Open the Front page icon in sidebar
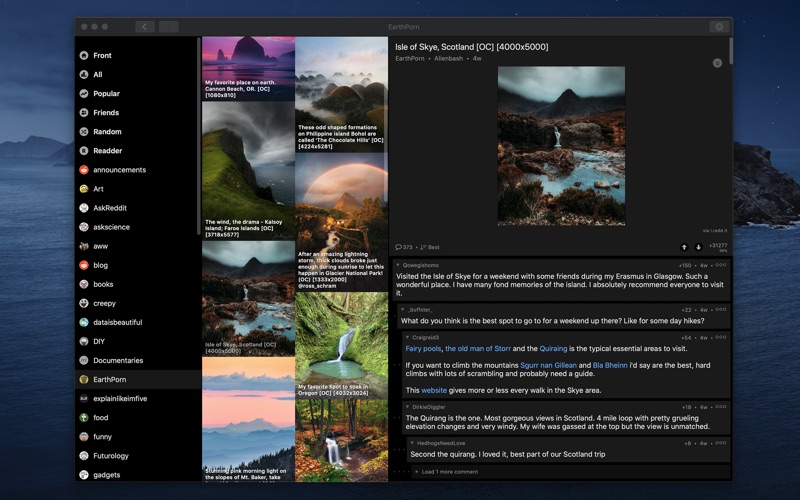The image size is (800, 500). coord(84,56)
